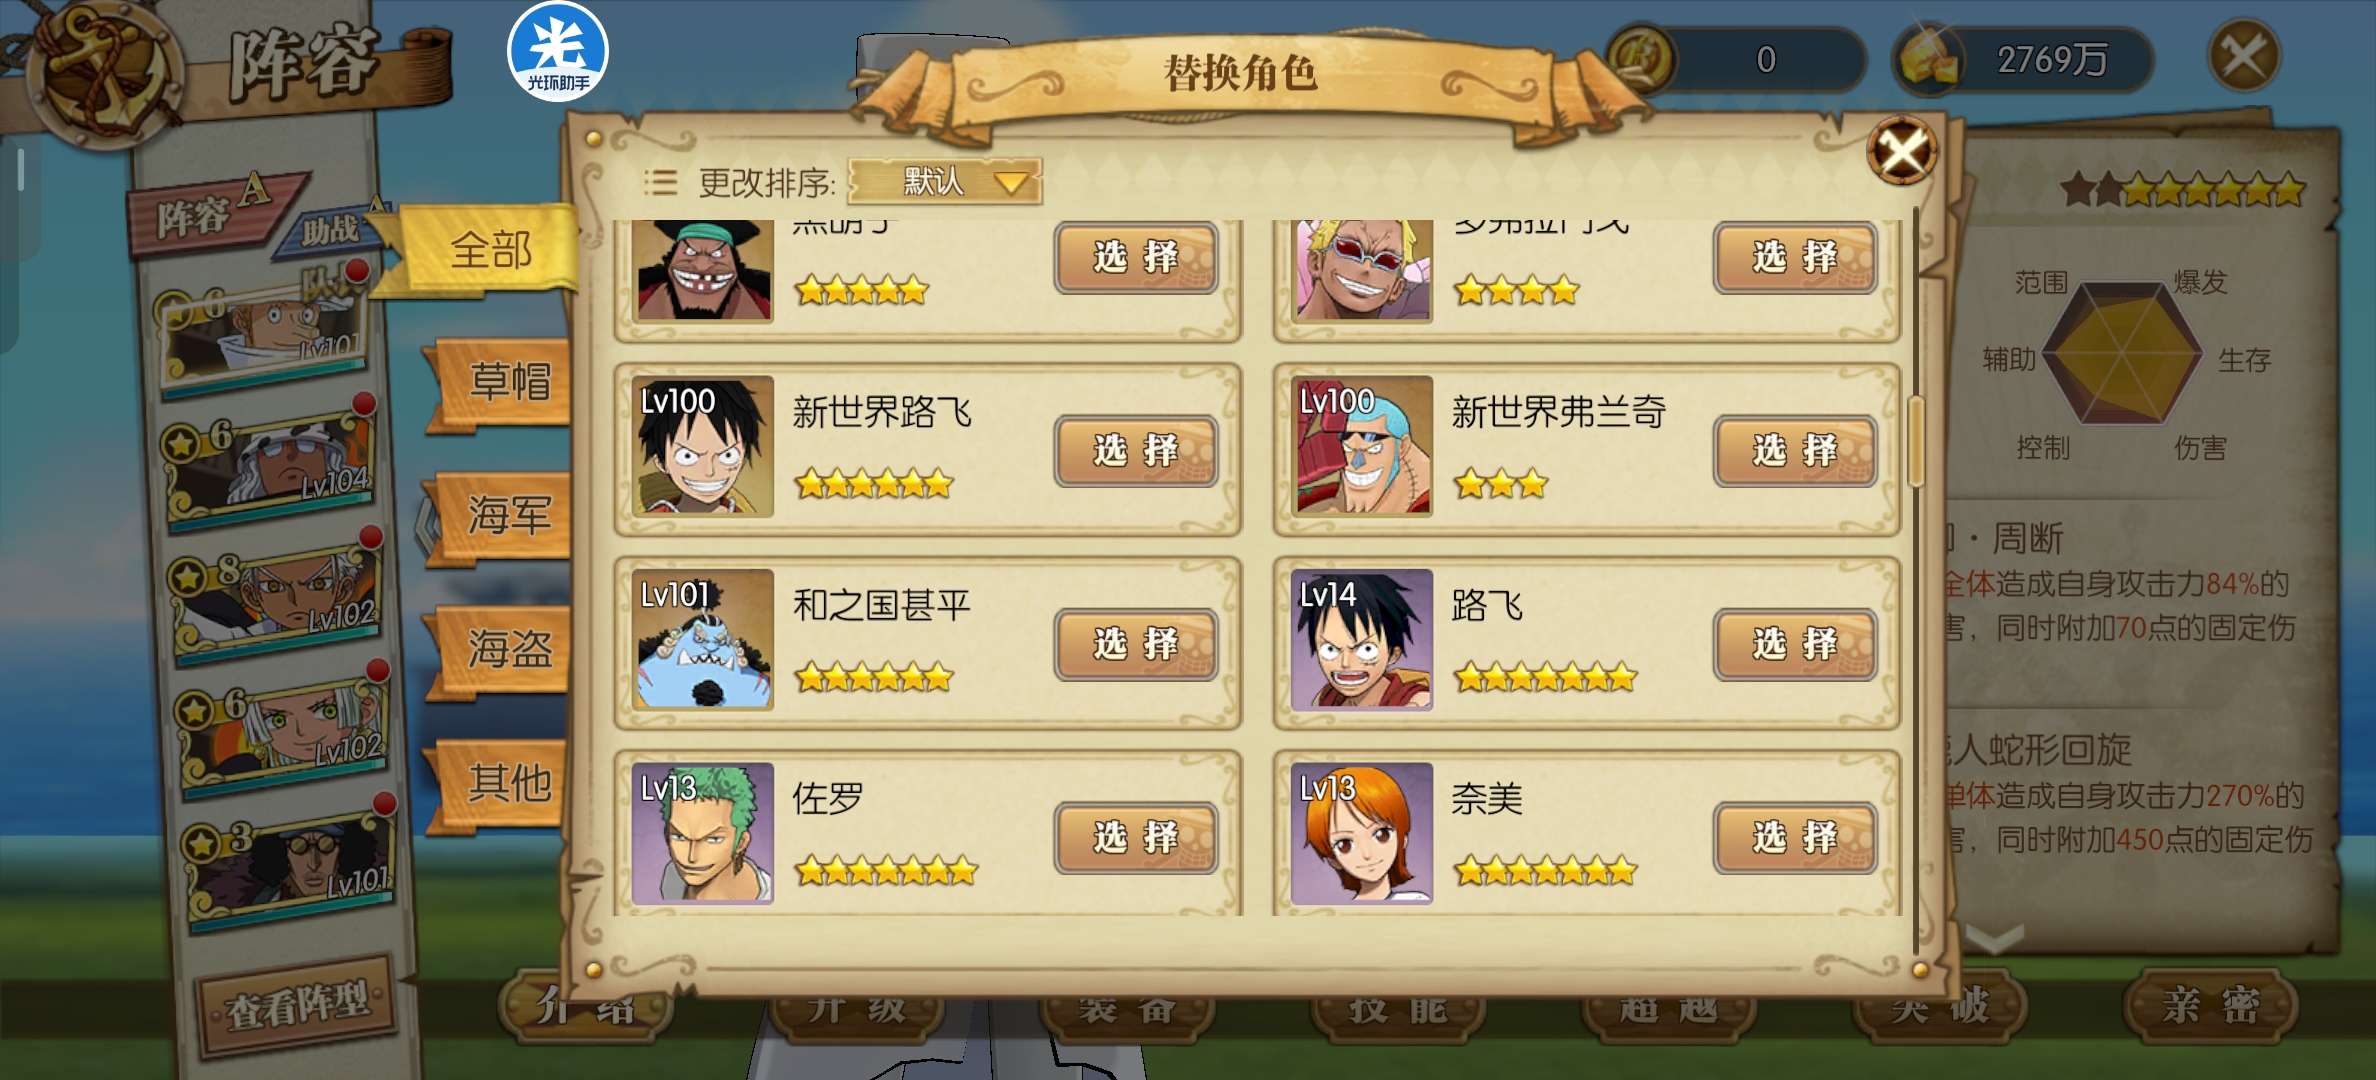Switch to the 草帽 category tab
Screen dimensions: 2376x1080
click(x=508, y=382)
